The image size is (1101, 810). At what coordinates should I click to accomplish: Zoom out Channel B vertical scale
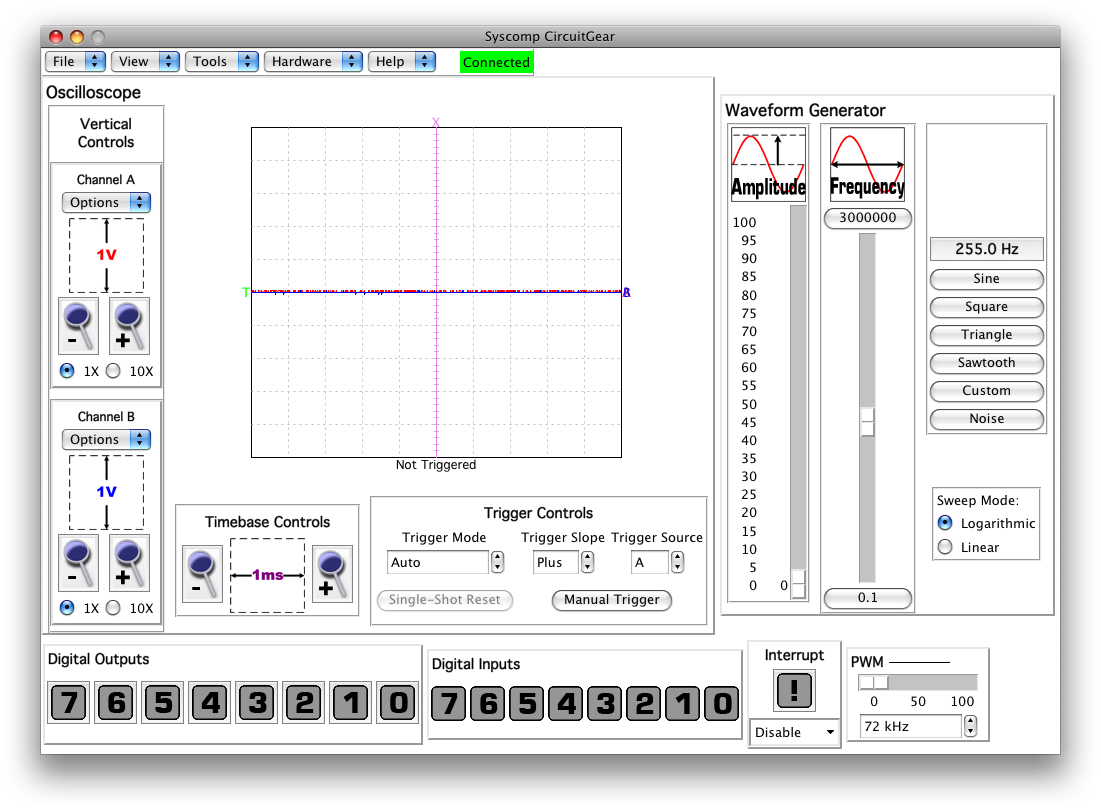(79, 563)
